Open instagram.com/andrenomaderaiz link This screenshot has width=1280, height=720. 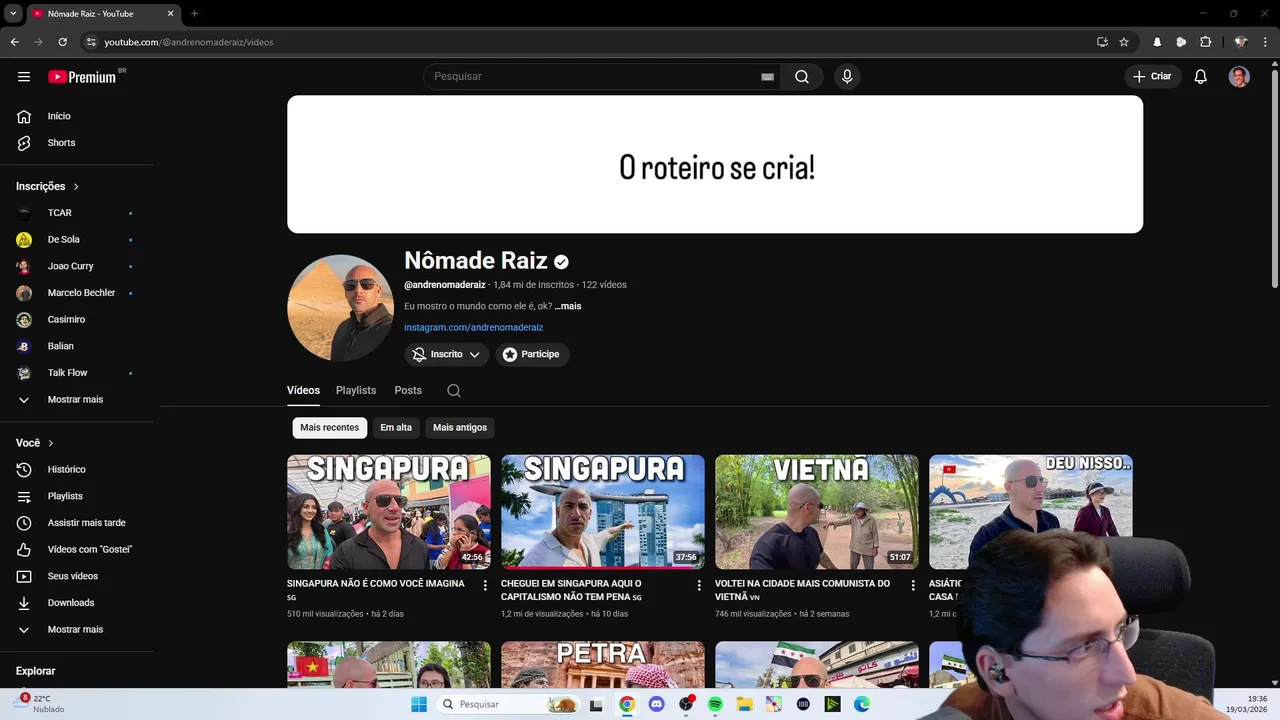point(474,328)
